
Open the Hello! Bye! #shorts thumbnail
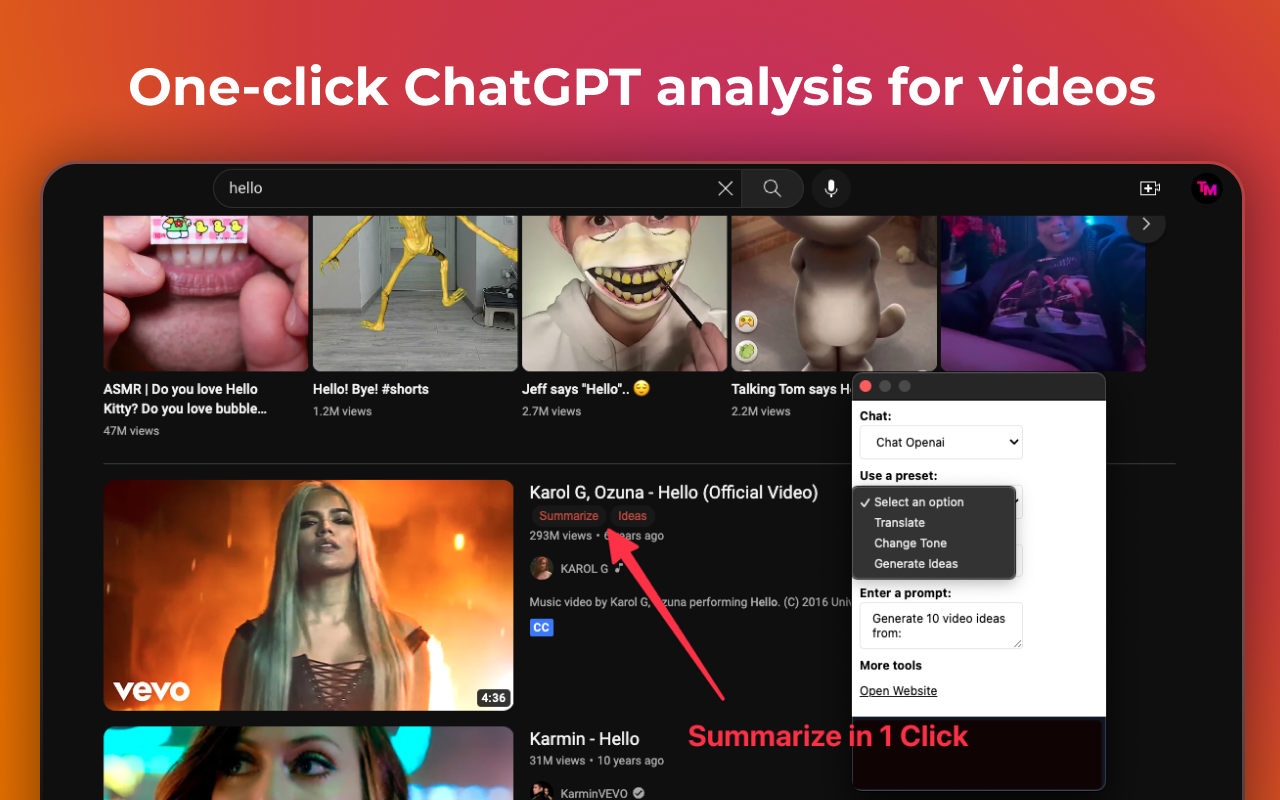point(415,293)
